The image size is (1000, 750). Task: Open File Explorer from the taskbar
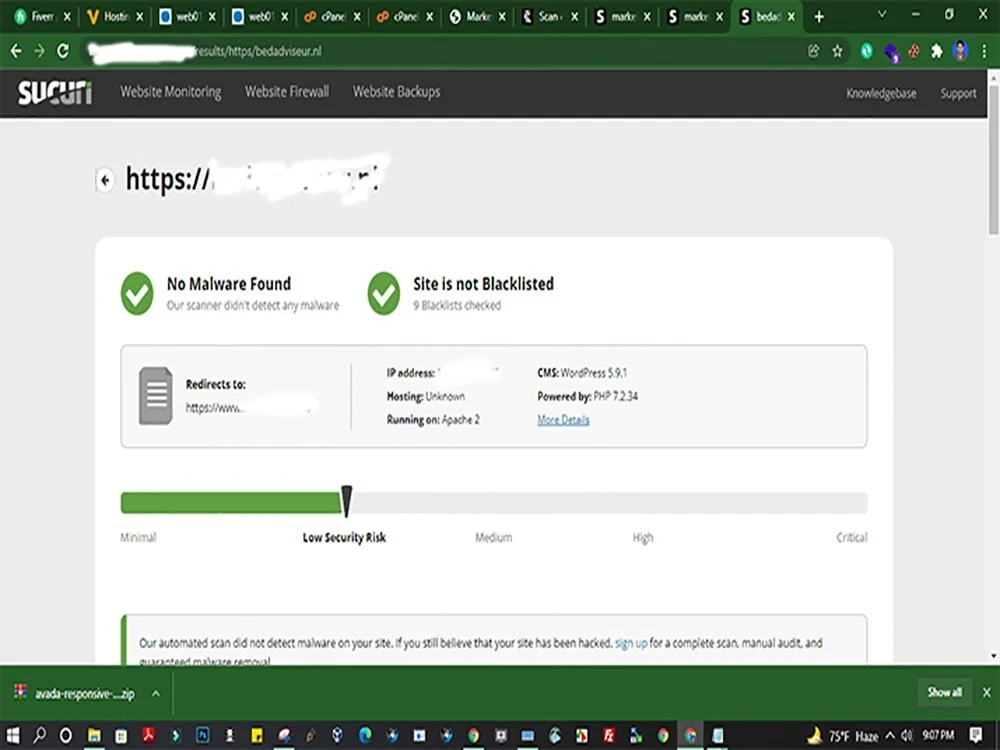94,735
